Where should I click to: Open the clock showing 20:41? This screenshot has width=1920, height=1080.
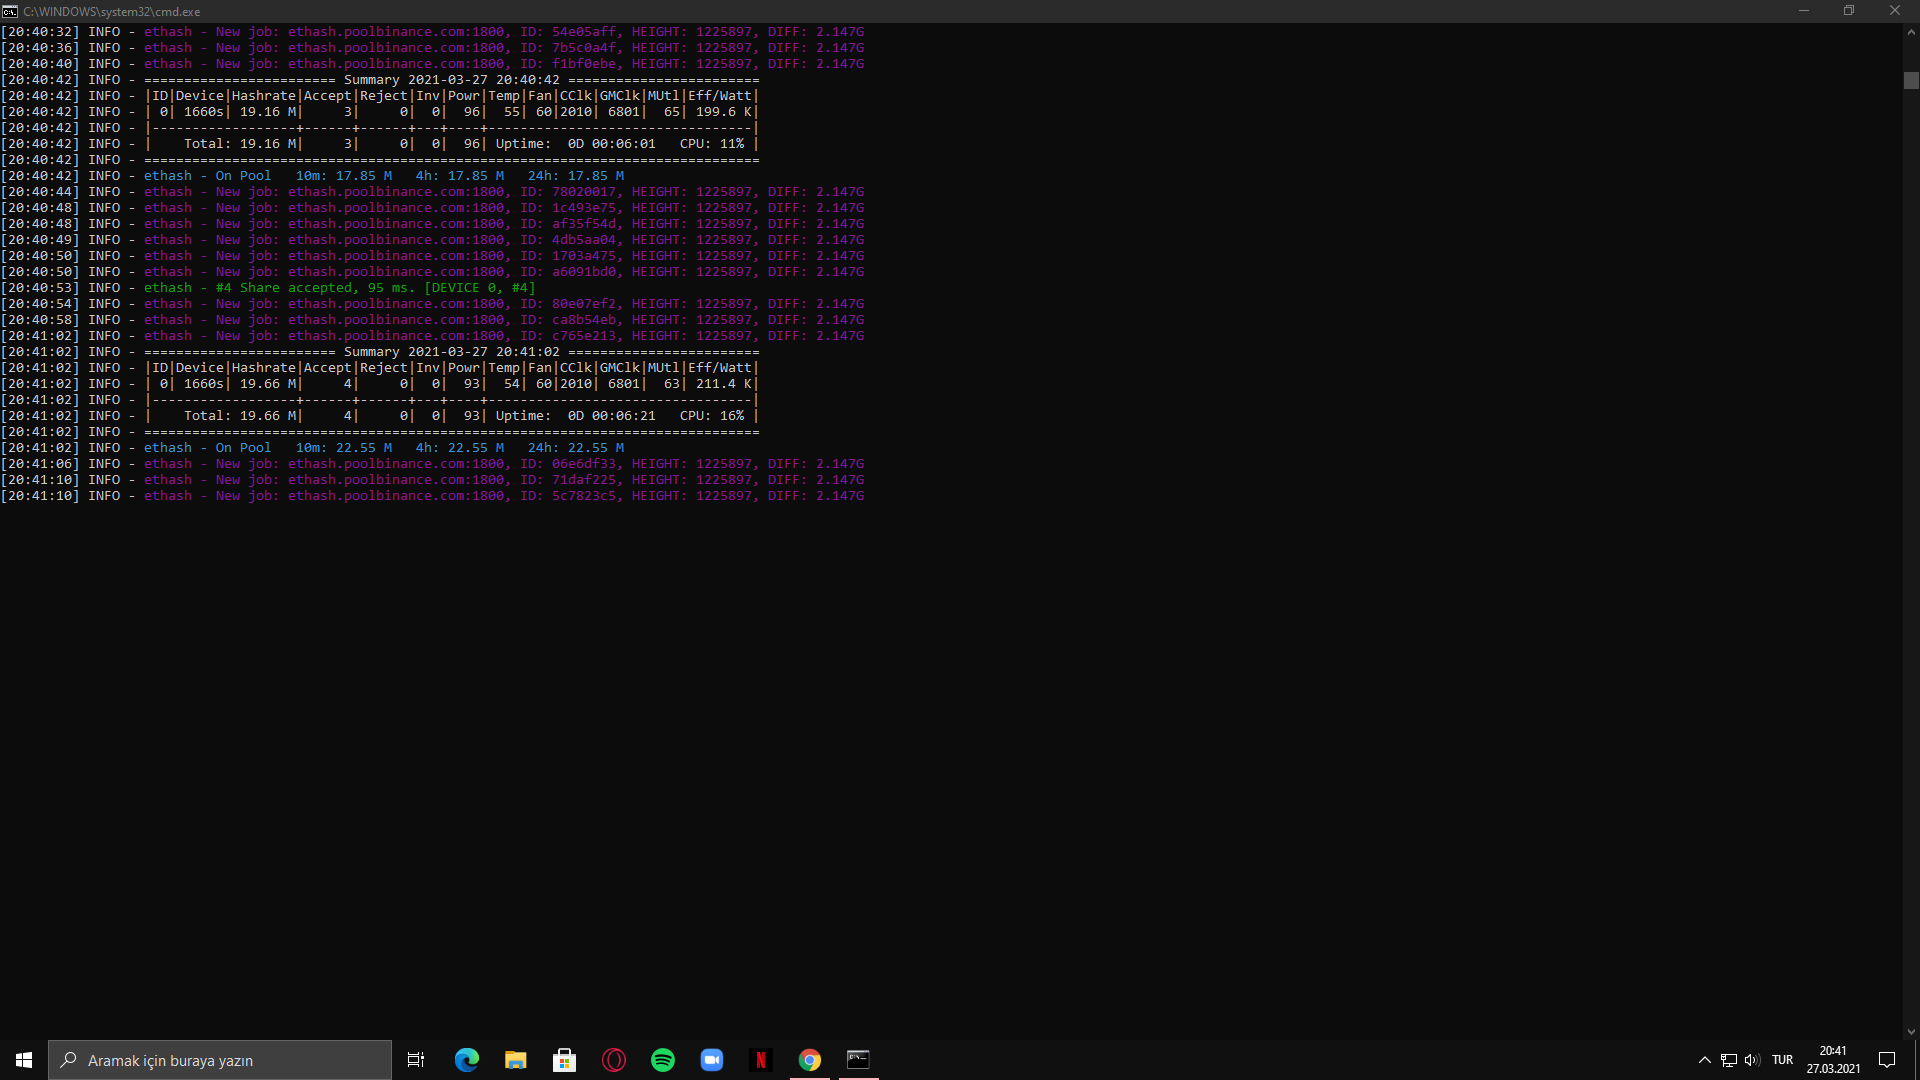(x=1833, y=1060)
